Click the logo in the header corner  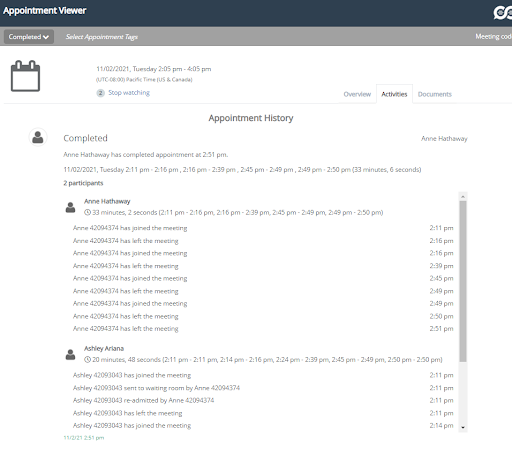coord(503,13)
